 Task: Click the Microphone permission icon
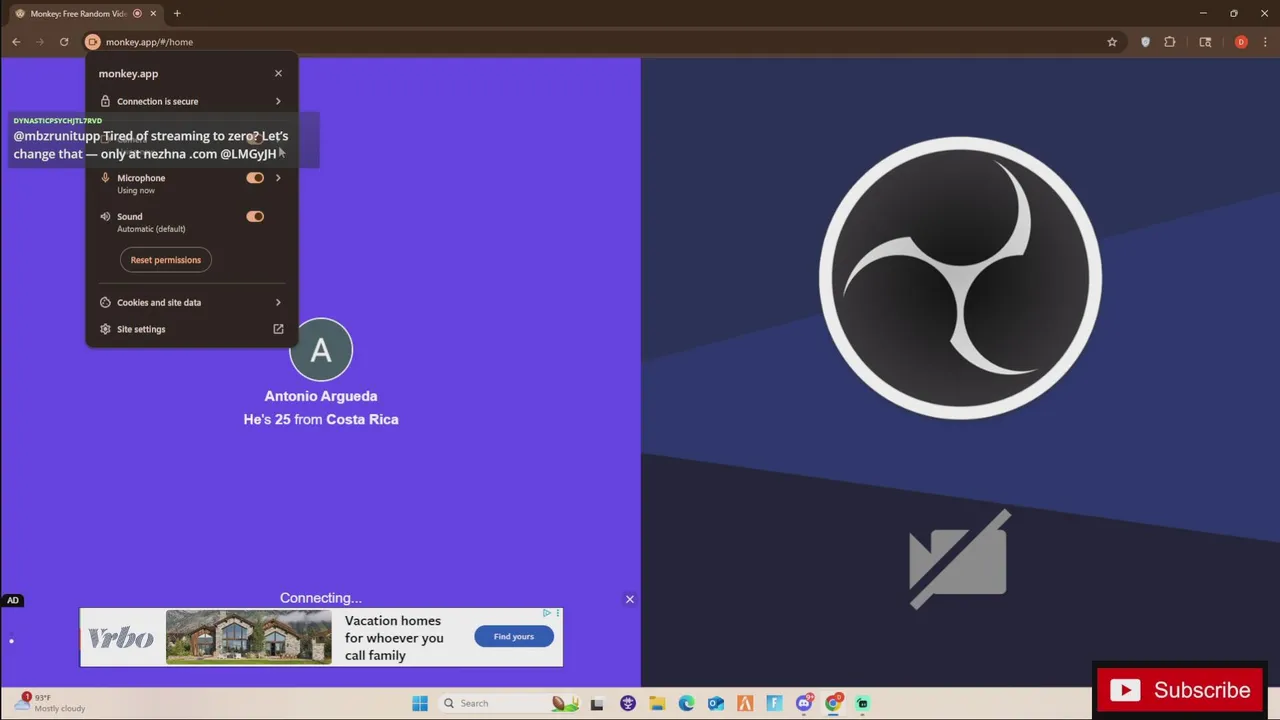pyautogui.click(x=105, y=178)
